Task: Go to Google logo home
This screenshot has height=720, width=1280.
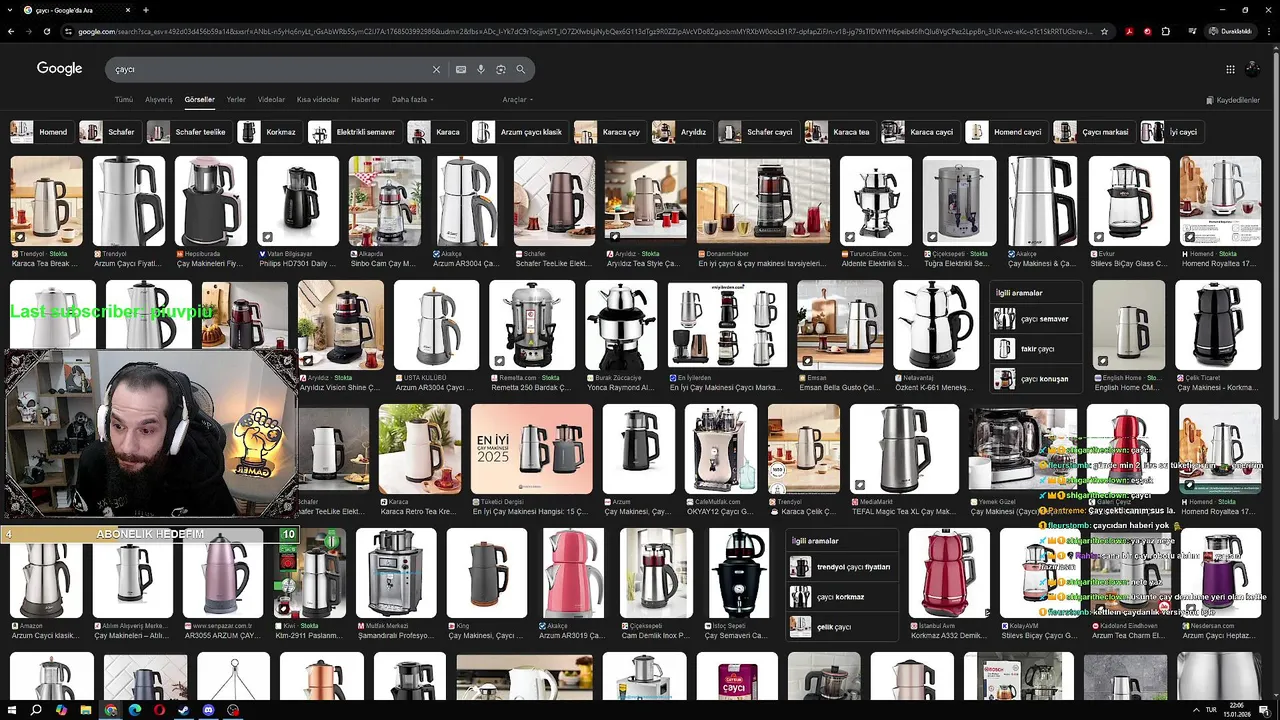Action: pos(60,68)
